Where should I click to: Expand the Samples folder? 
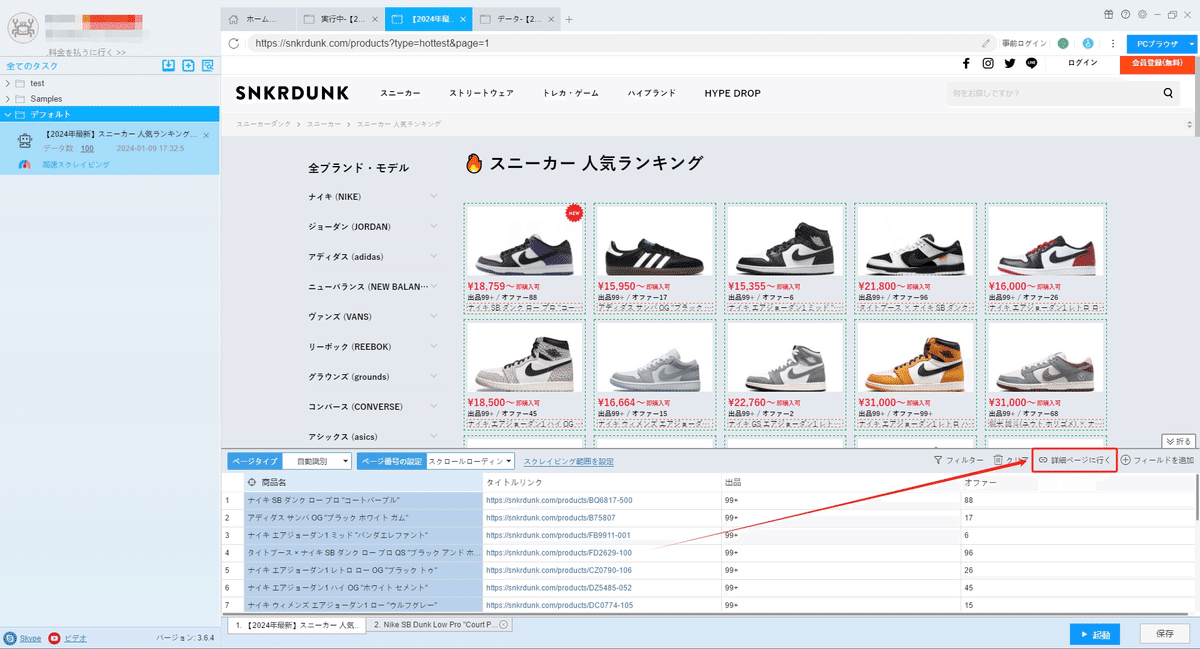click(x=8, y=99)
